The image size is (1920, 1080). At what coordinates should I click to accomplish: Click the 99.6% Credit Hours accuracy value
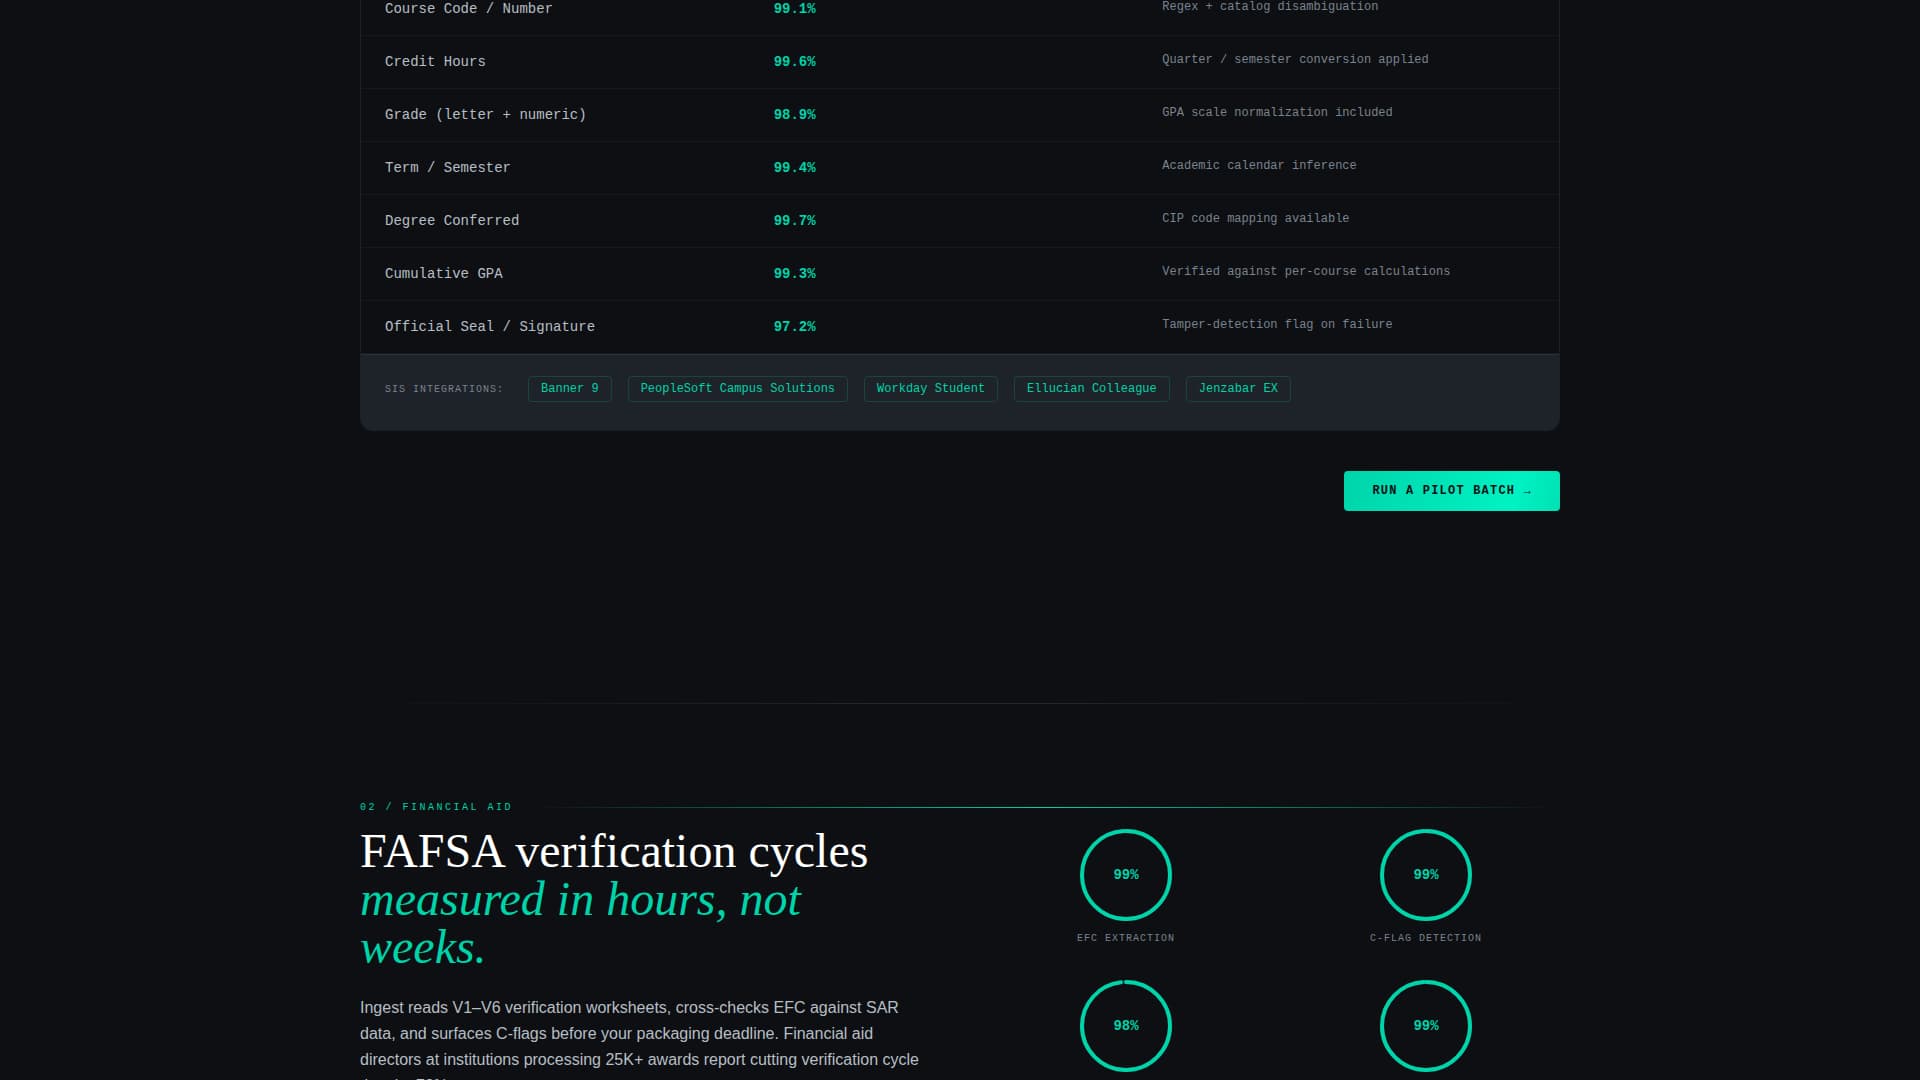point(795,62)
